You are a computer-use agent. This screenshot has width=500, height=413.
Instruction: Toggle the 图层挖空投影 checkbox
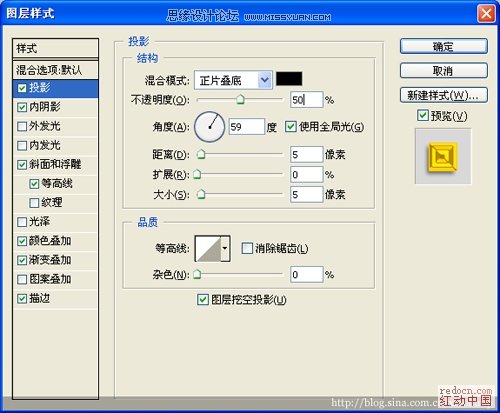pyautogui.click(x=203, y=300)
